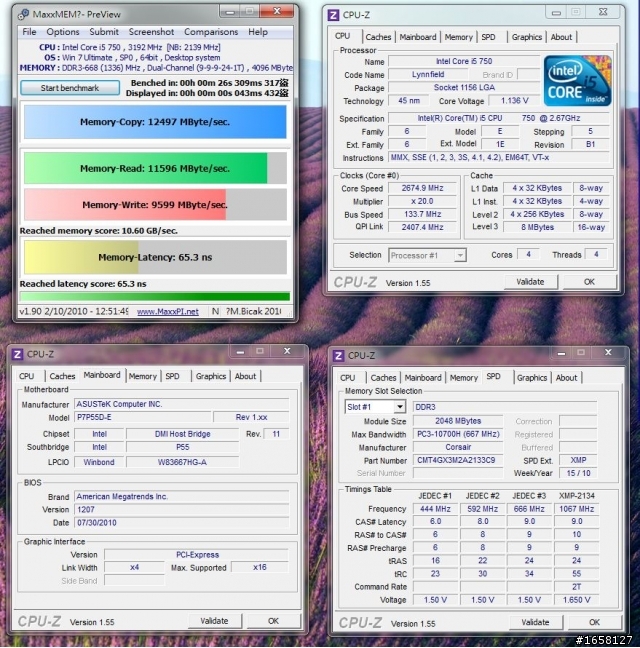Select Caches tab in the Mainboard window
640x648 pixels.
pos(62,376)
